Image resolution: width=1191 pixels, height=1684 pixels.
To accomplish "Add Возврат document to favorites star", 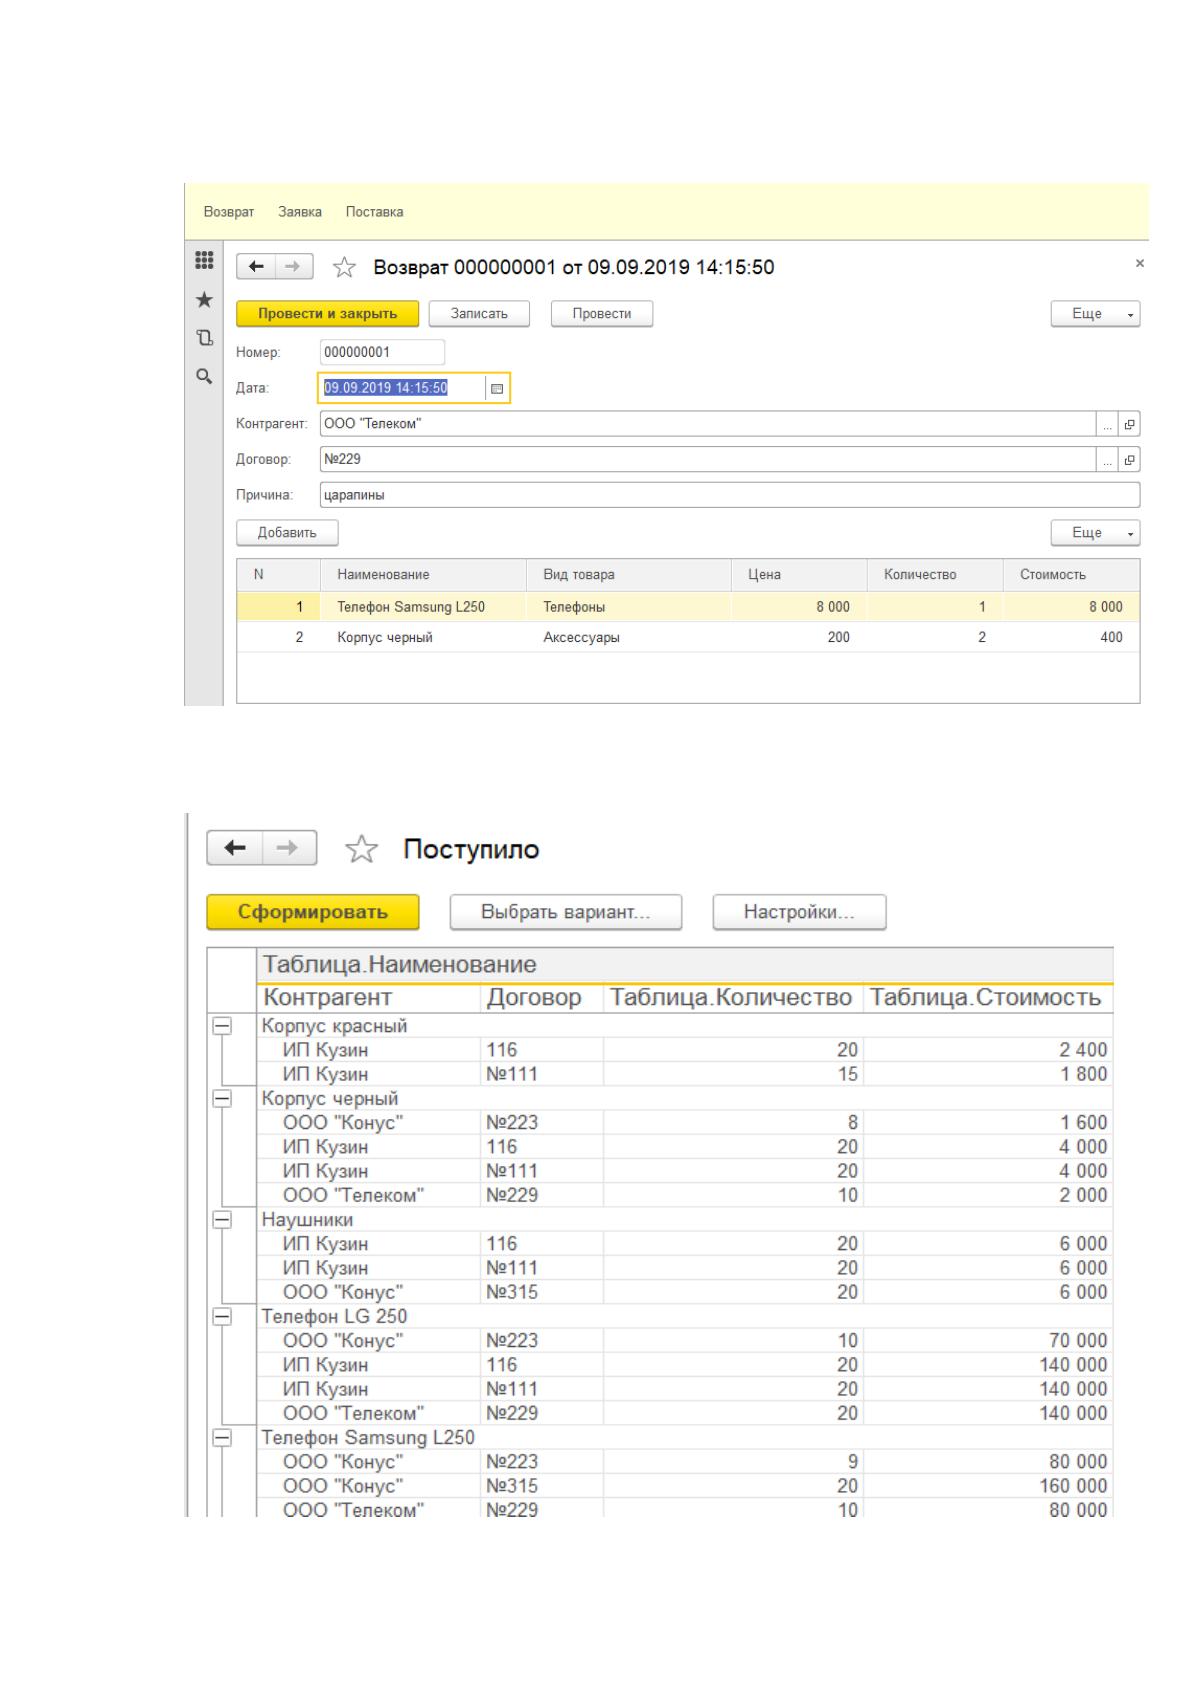I will coord(344,267).
